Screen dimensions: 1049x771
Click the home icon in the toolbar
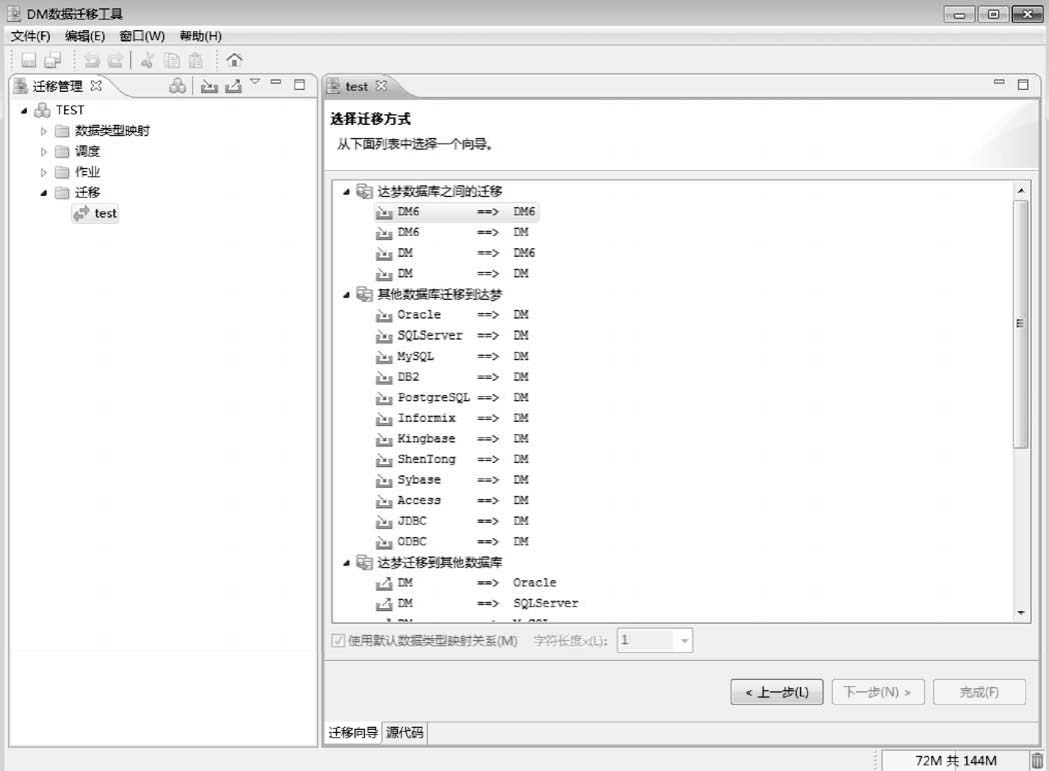(234, 60)
